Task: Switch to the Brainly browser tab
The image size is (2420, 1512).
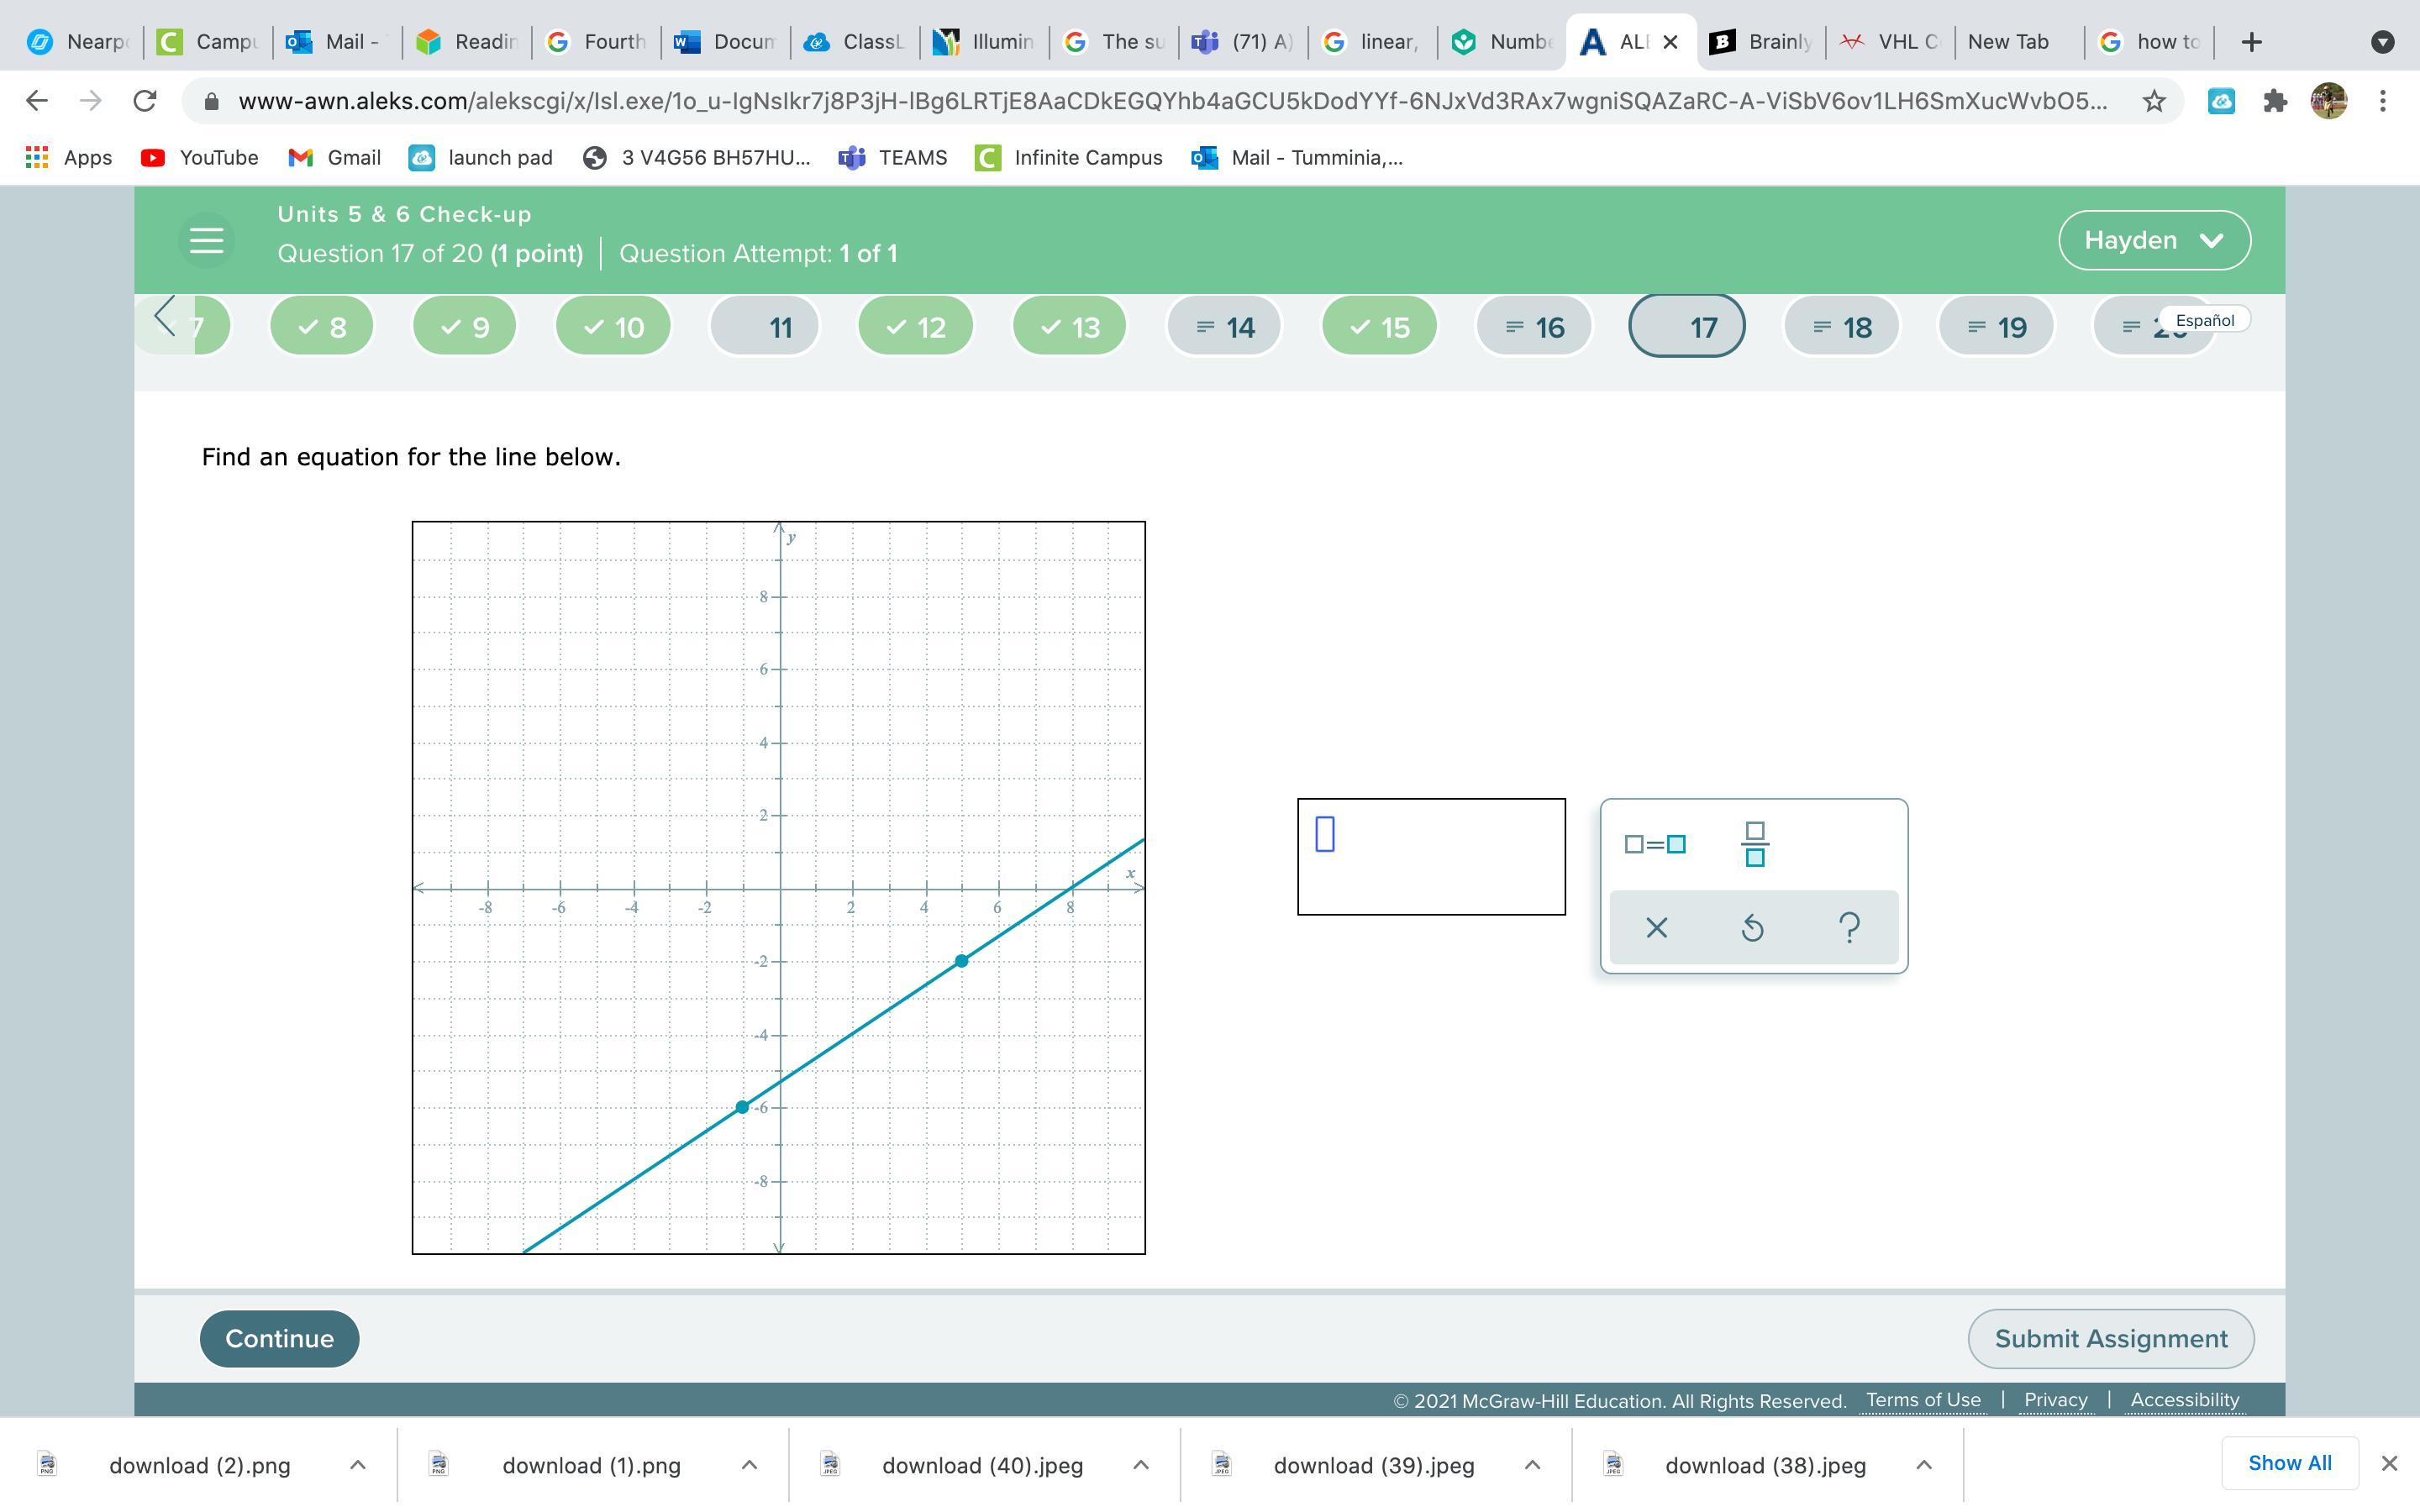Action: coord(1761,42)
